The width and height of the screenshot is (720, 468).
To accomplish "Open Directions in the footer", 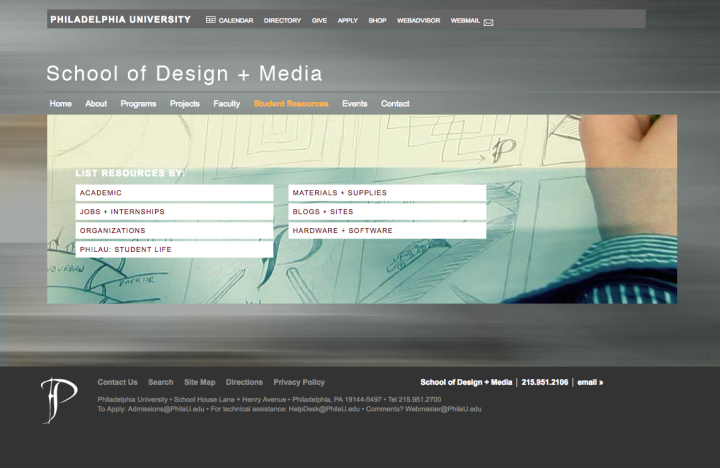I will coord(244,382).
